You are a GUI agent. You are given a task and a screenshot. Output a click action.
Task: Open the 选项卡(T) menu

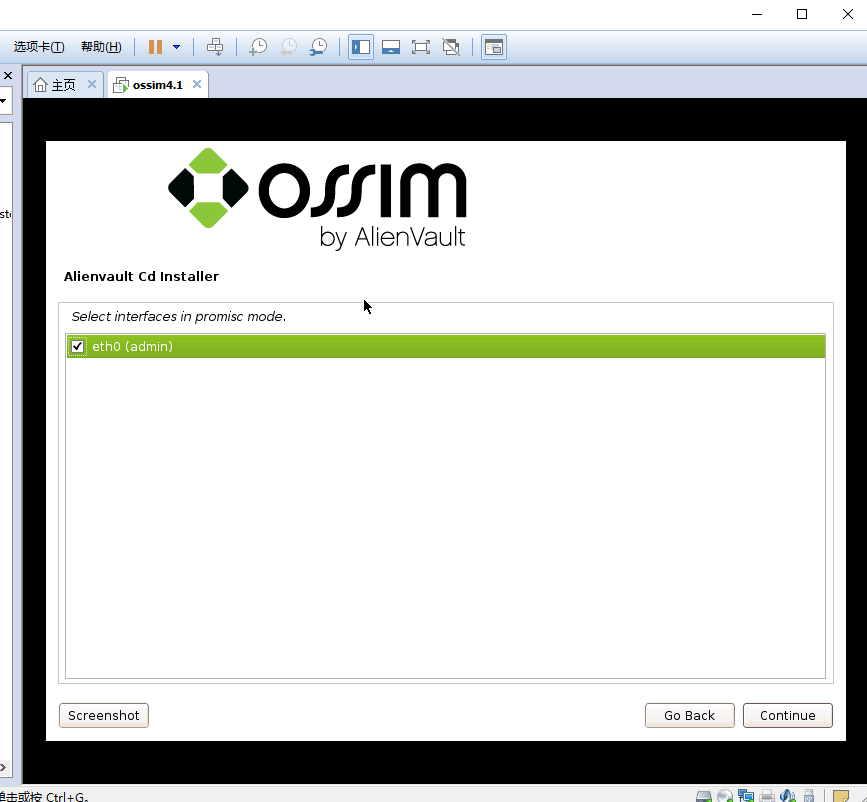39,47
